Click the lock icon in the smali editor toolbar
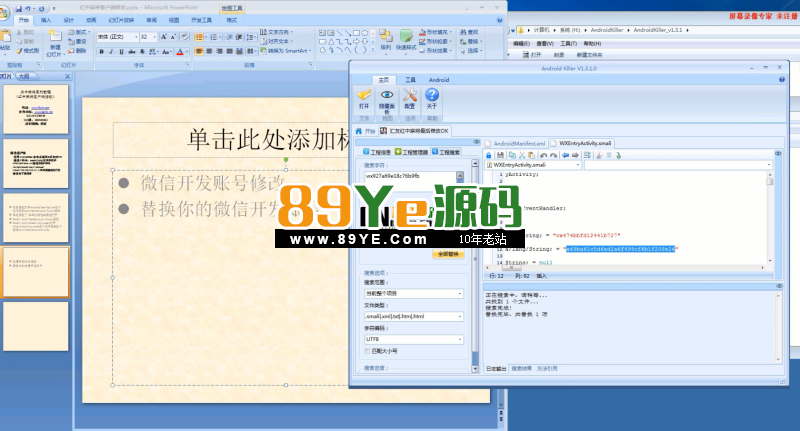Image resolution: width=800 pixels, height=431 pixels. 489,155
